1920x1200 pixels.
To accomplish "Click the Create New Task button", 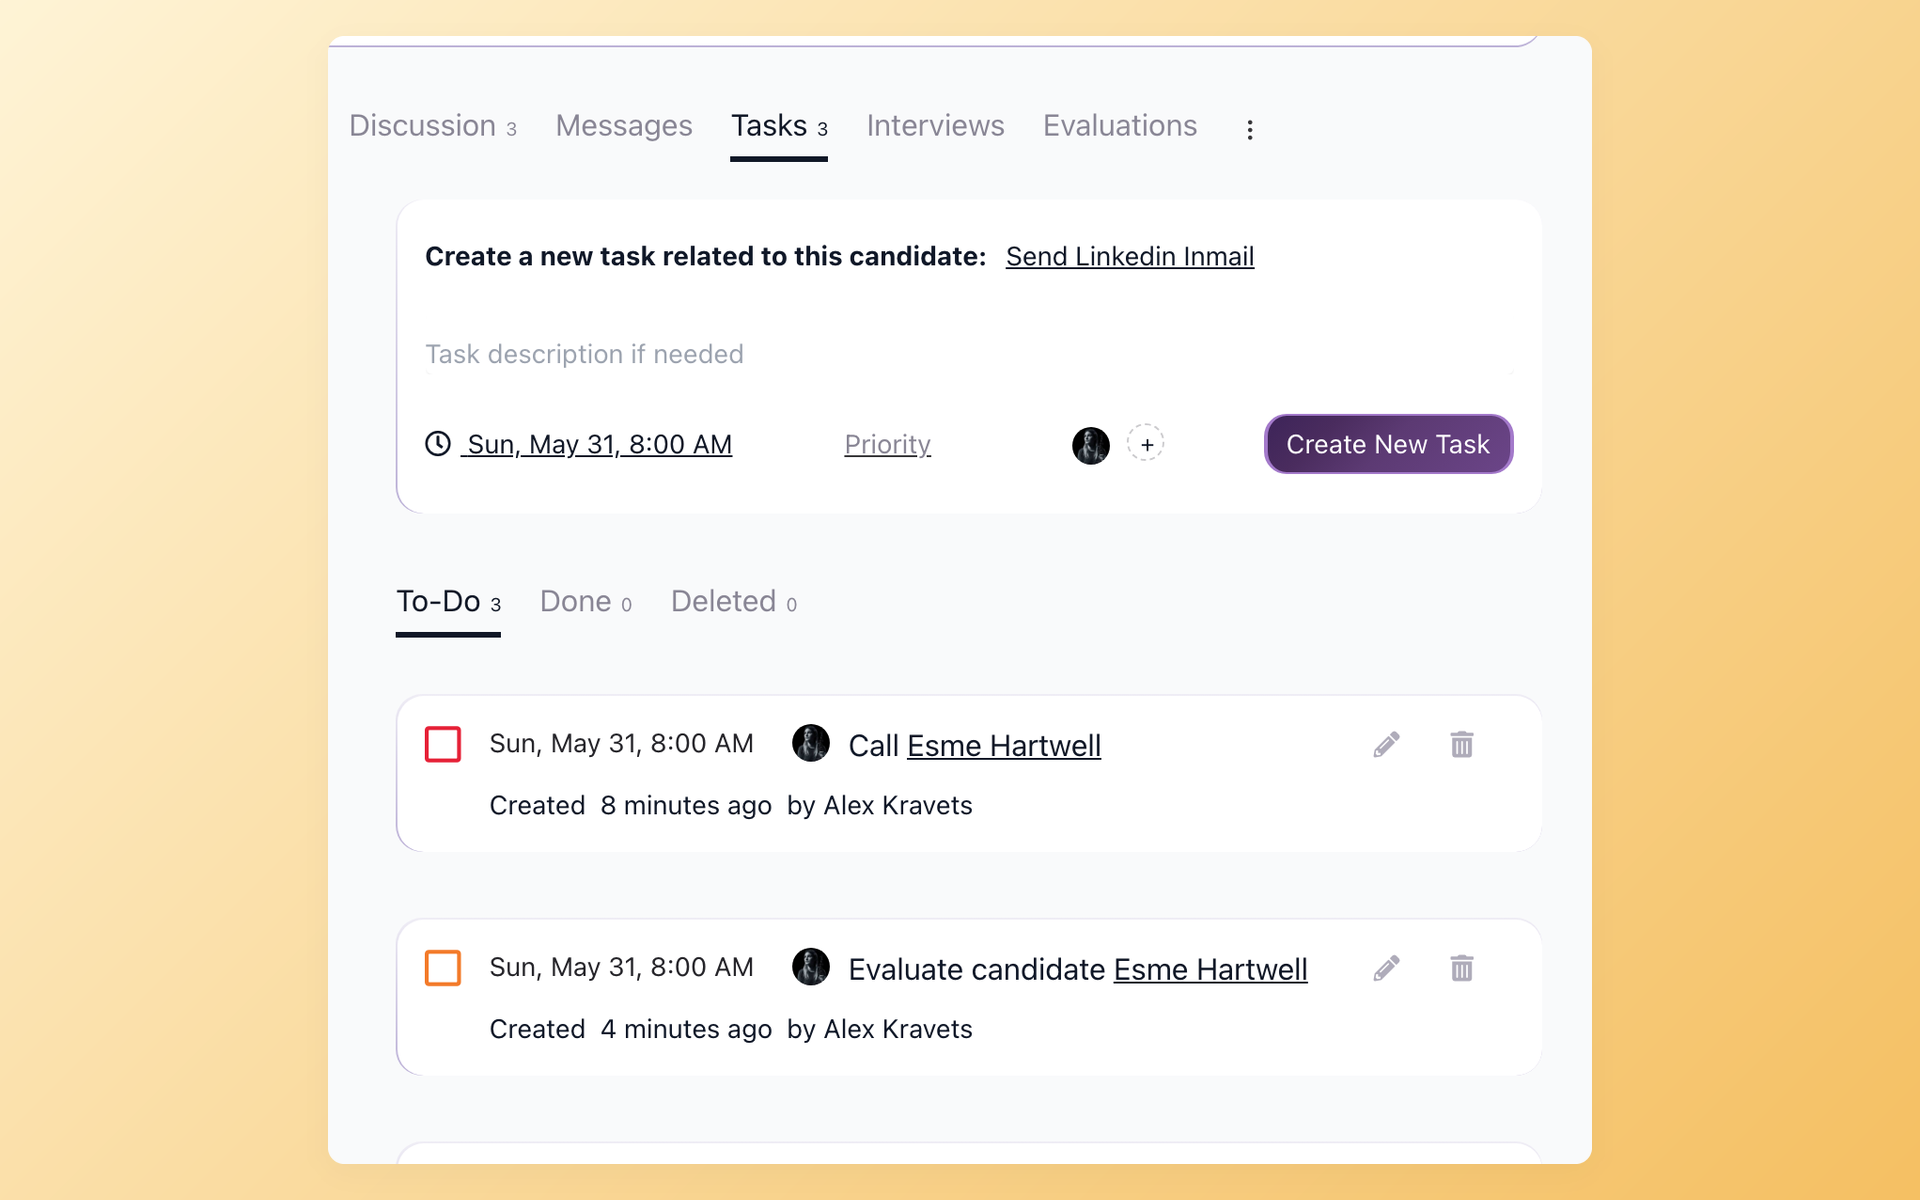I will 1388,444.
